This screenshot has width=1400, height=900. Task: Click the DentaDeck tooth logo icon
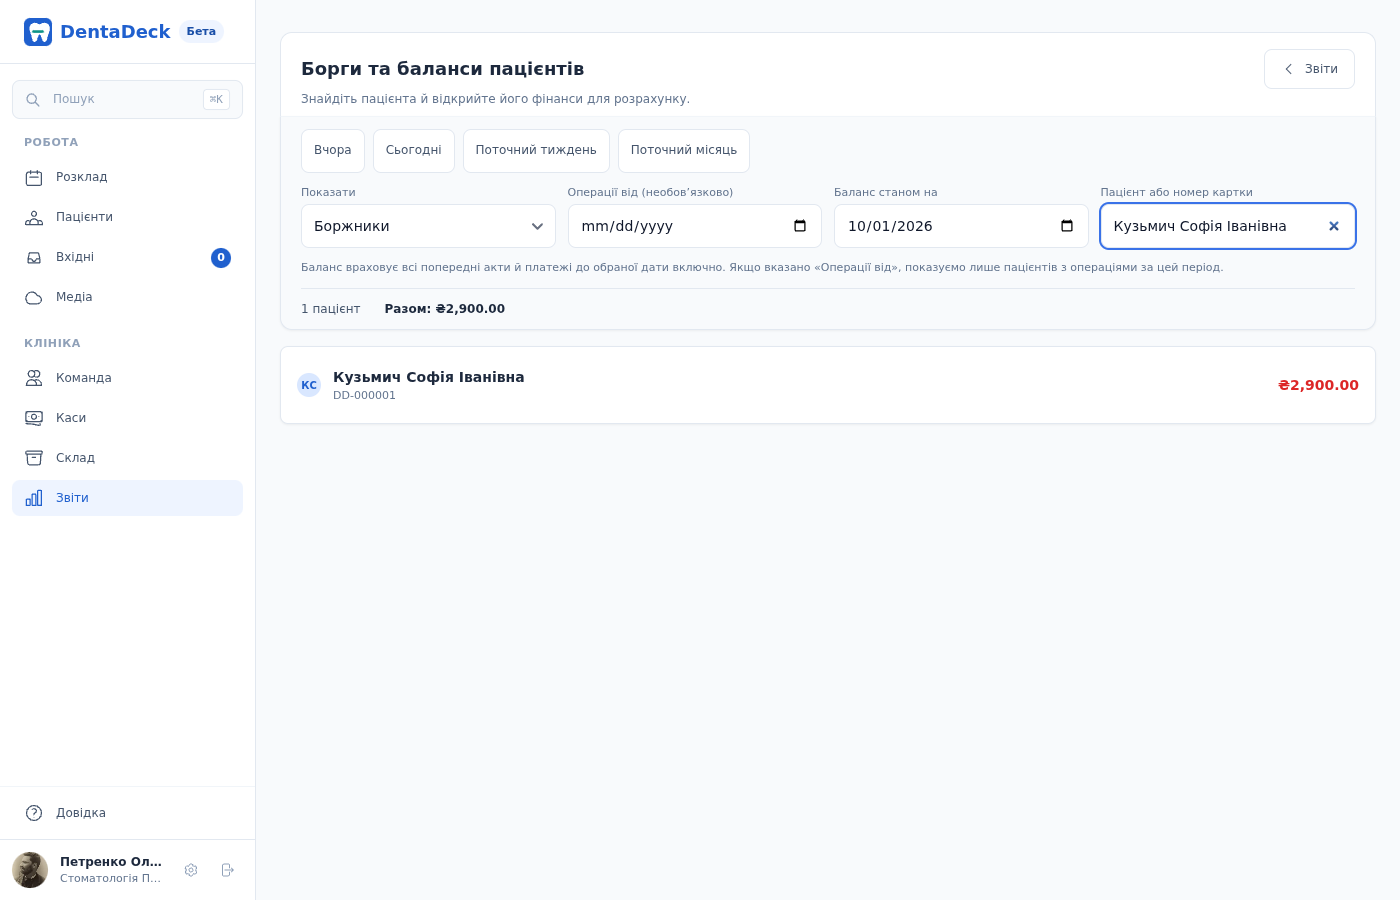tap(38, 32)
